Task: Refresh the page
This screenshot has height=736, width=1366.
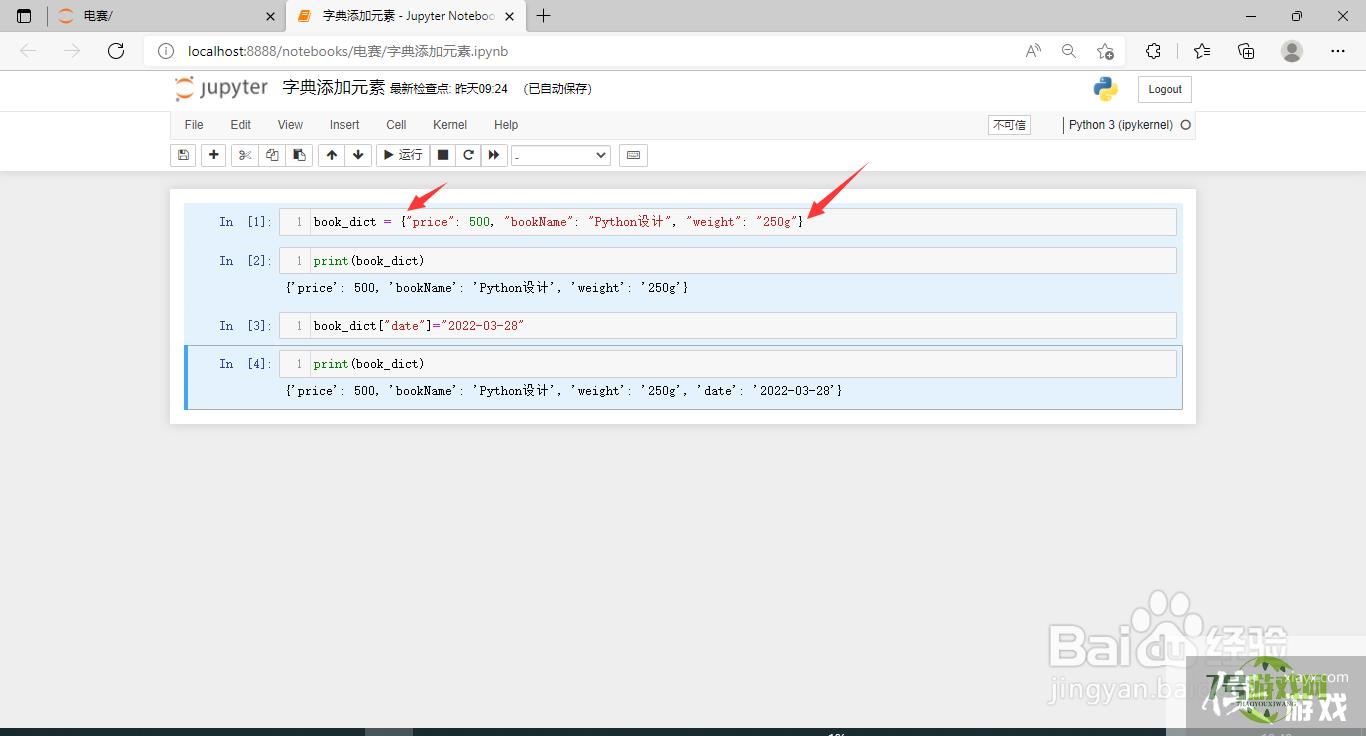Action: [116, 51]
